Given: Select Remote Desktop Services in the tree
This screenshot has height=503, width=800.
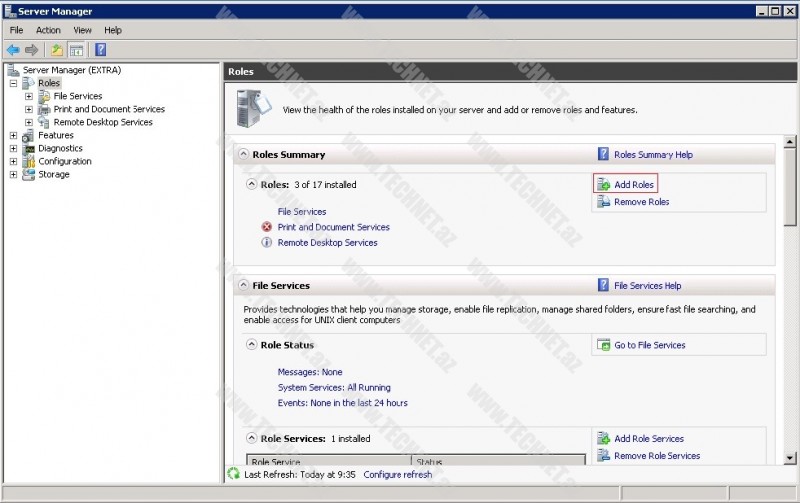Looking at the screenshot, I should pyautogui.click(x=103, y=122).
